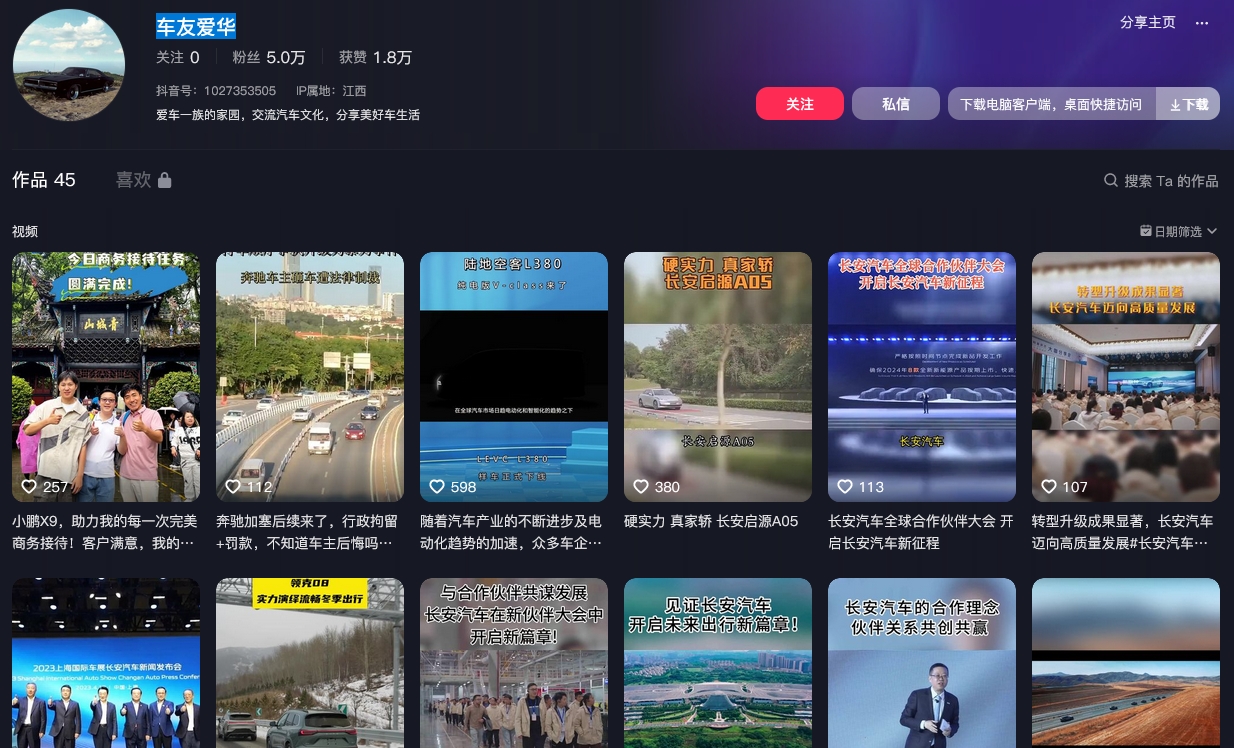Viewport: 1234px width, 748px height.
Task: Click the IP属地: 江西 text
Action: [332, 90]
